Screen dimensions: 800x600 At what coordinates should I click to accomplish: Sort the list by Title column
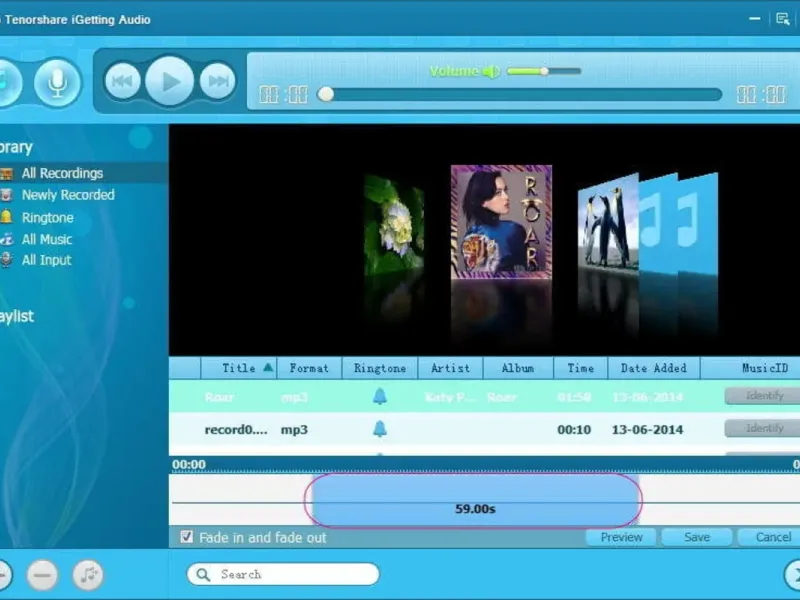click(x=239, y=368)
